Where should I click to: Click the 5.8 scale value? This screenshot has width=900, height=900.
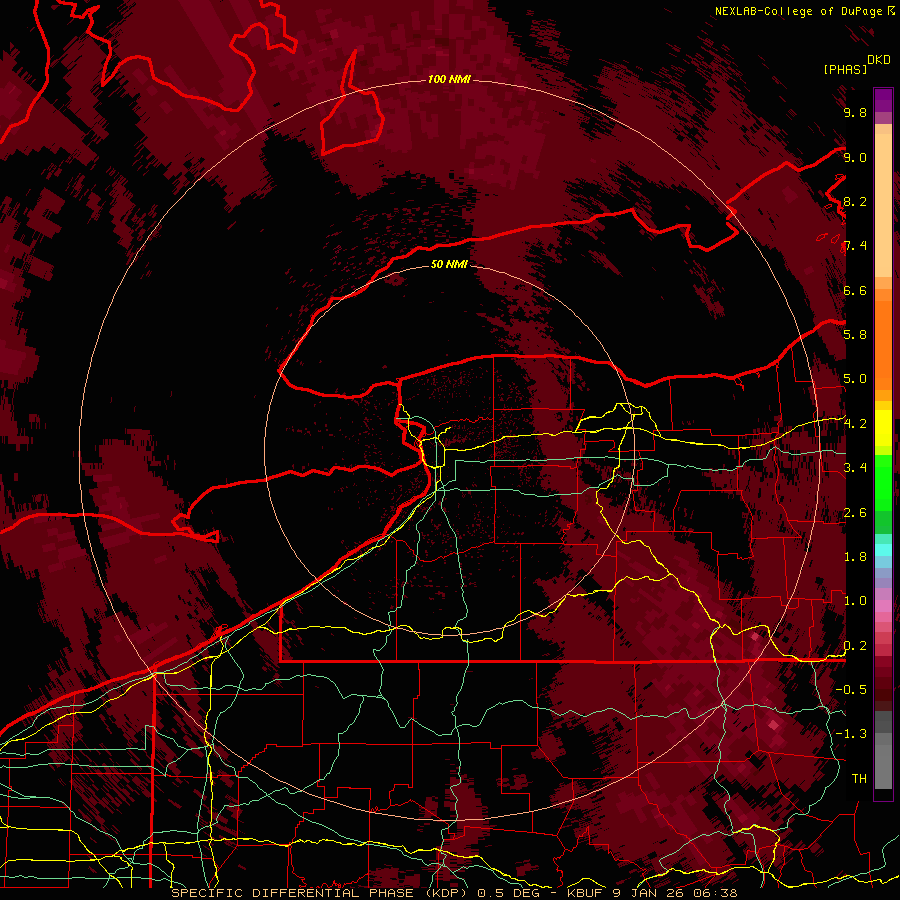point(855,334)
